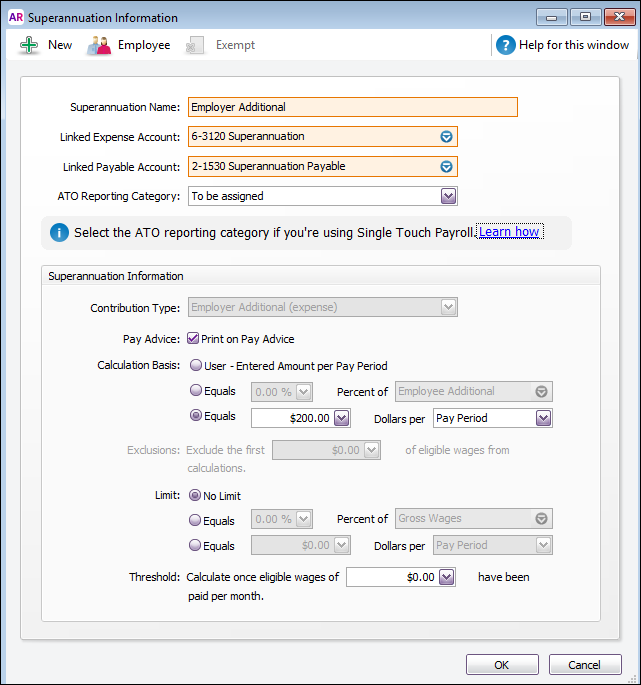
Task: Follow the Learn how link
Action: (x=509, y=232)
